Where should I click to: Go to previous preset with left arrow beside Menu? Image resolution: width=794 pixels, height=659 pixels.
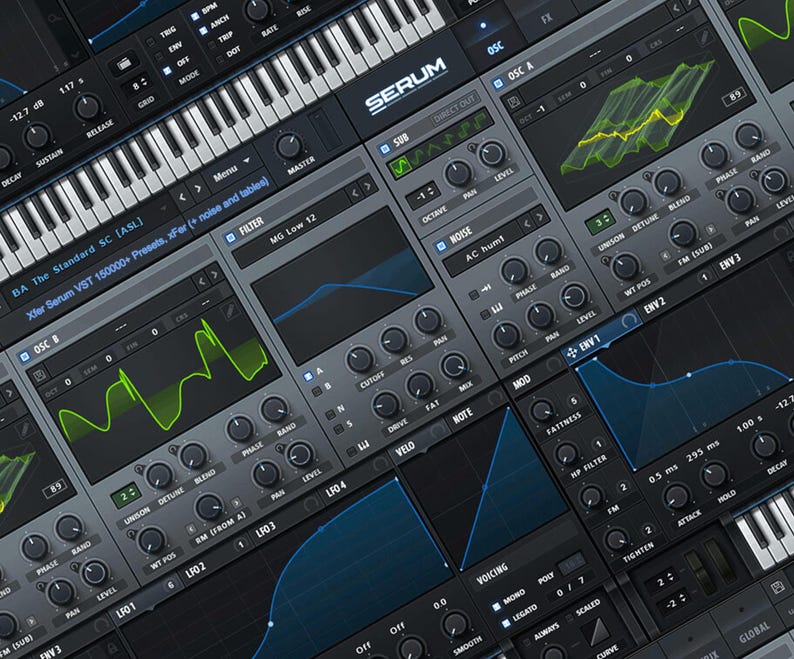pos(182,196)
